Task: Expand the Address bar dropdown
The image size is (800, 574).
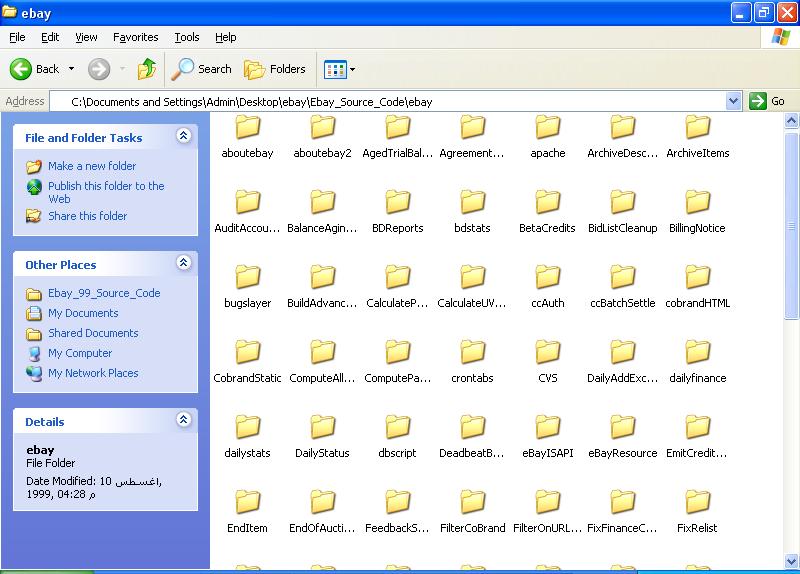Action: click(732, 101)
